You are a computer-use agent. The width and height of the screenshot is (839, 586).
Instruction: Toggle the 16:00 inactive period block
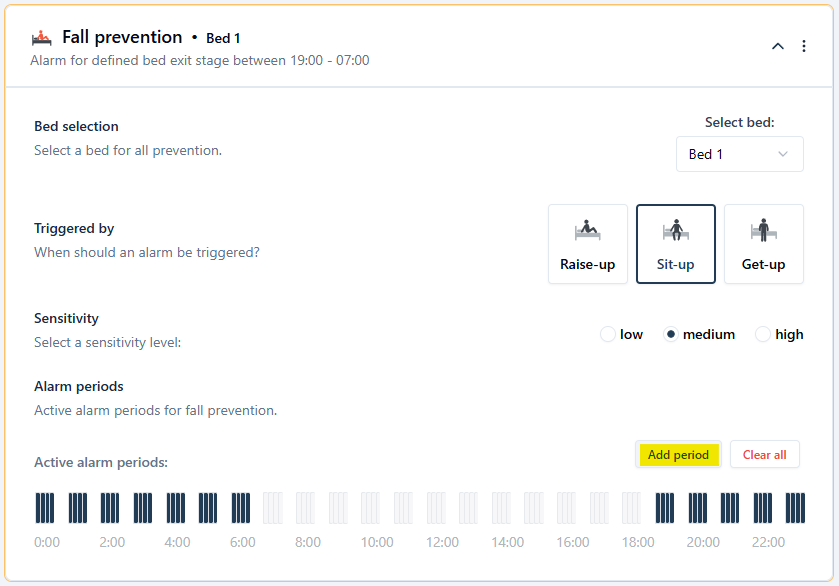coord(567,508)
